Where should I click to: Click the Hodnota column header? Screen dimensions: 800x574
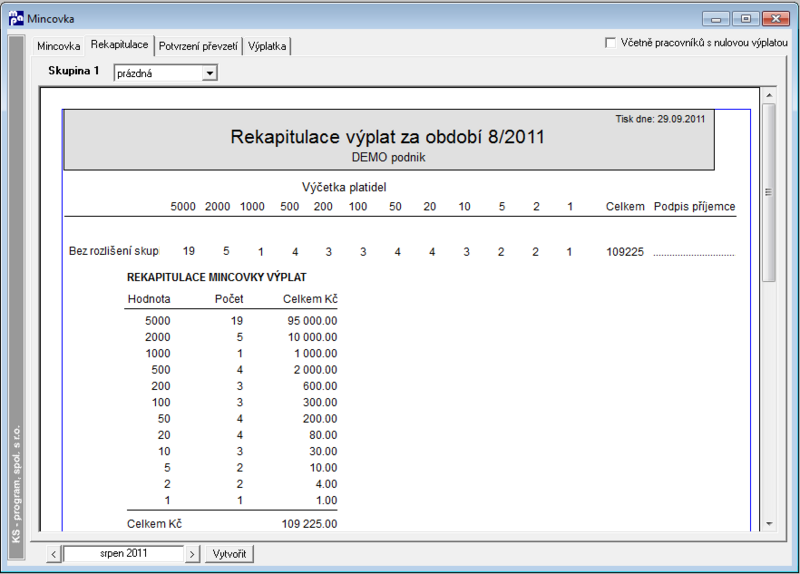click(x=149, y=299)
